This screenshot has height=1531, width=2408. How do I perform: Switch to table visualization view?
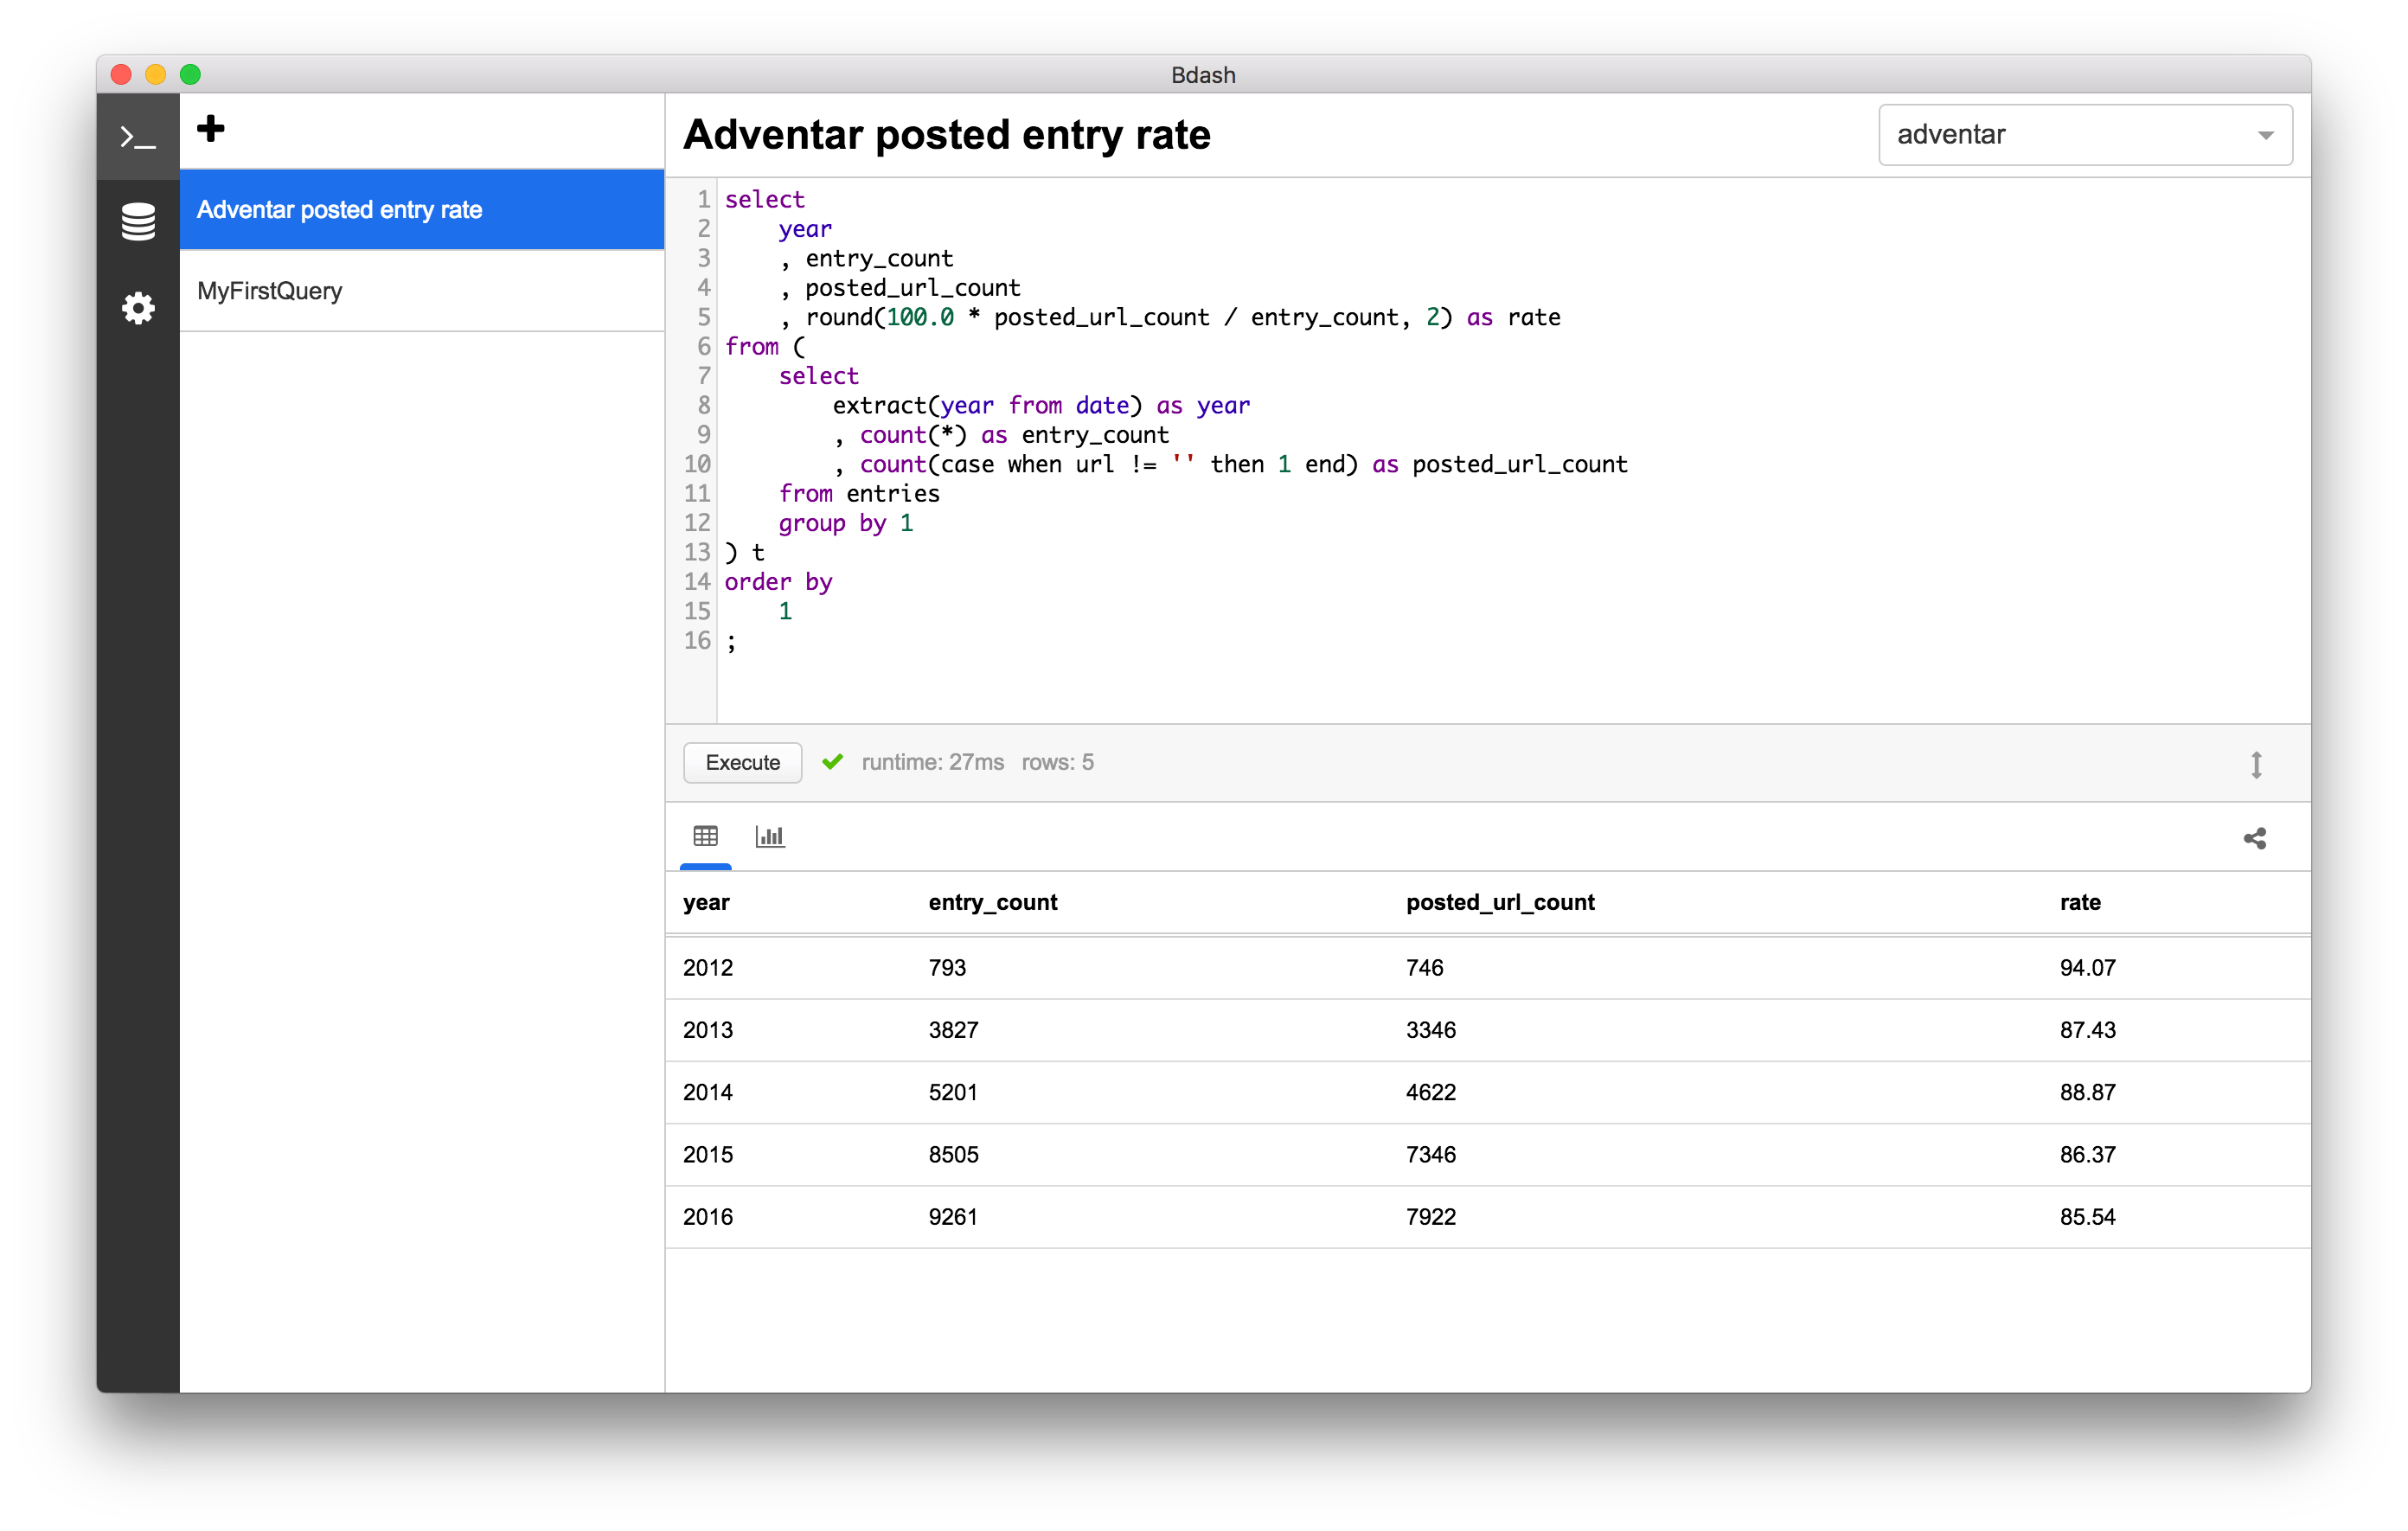click(706, 837)
